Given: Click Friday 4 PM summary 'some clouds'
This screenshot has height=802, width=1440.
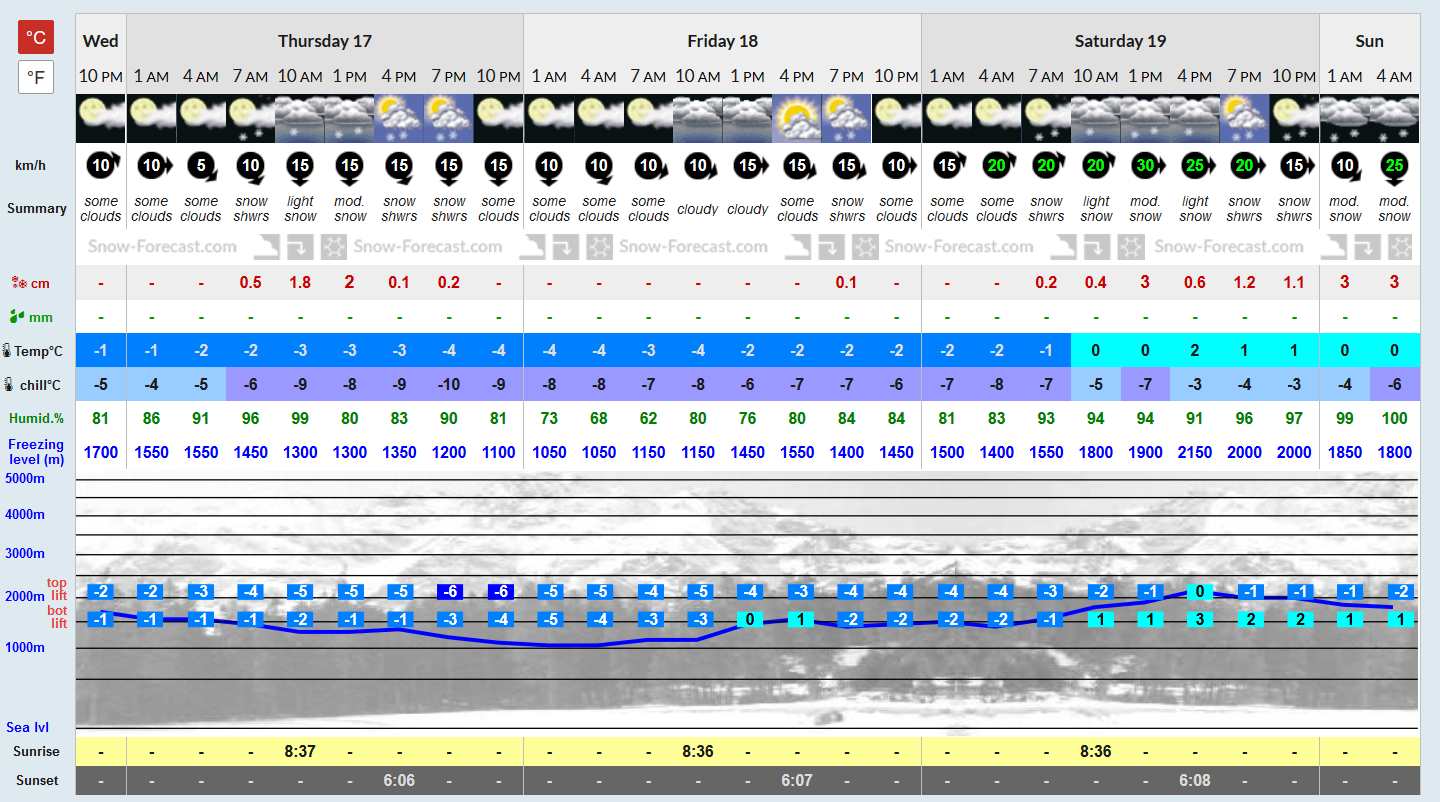Looking at the screenshot, I should (797, 208).
